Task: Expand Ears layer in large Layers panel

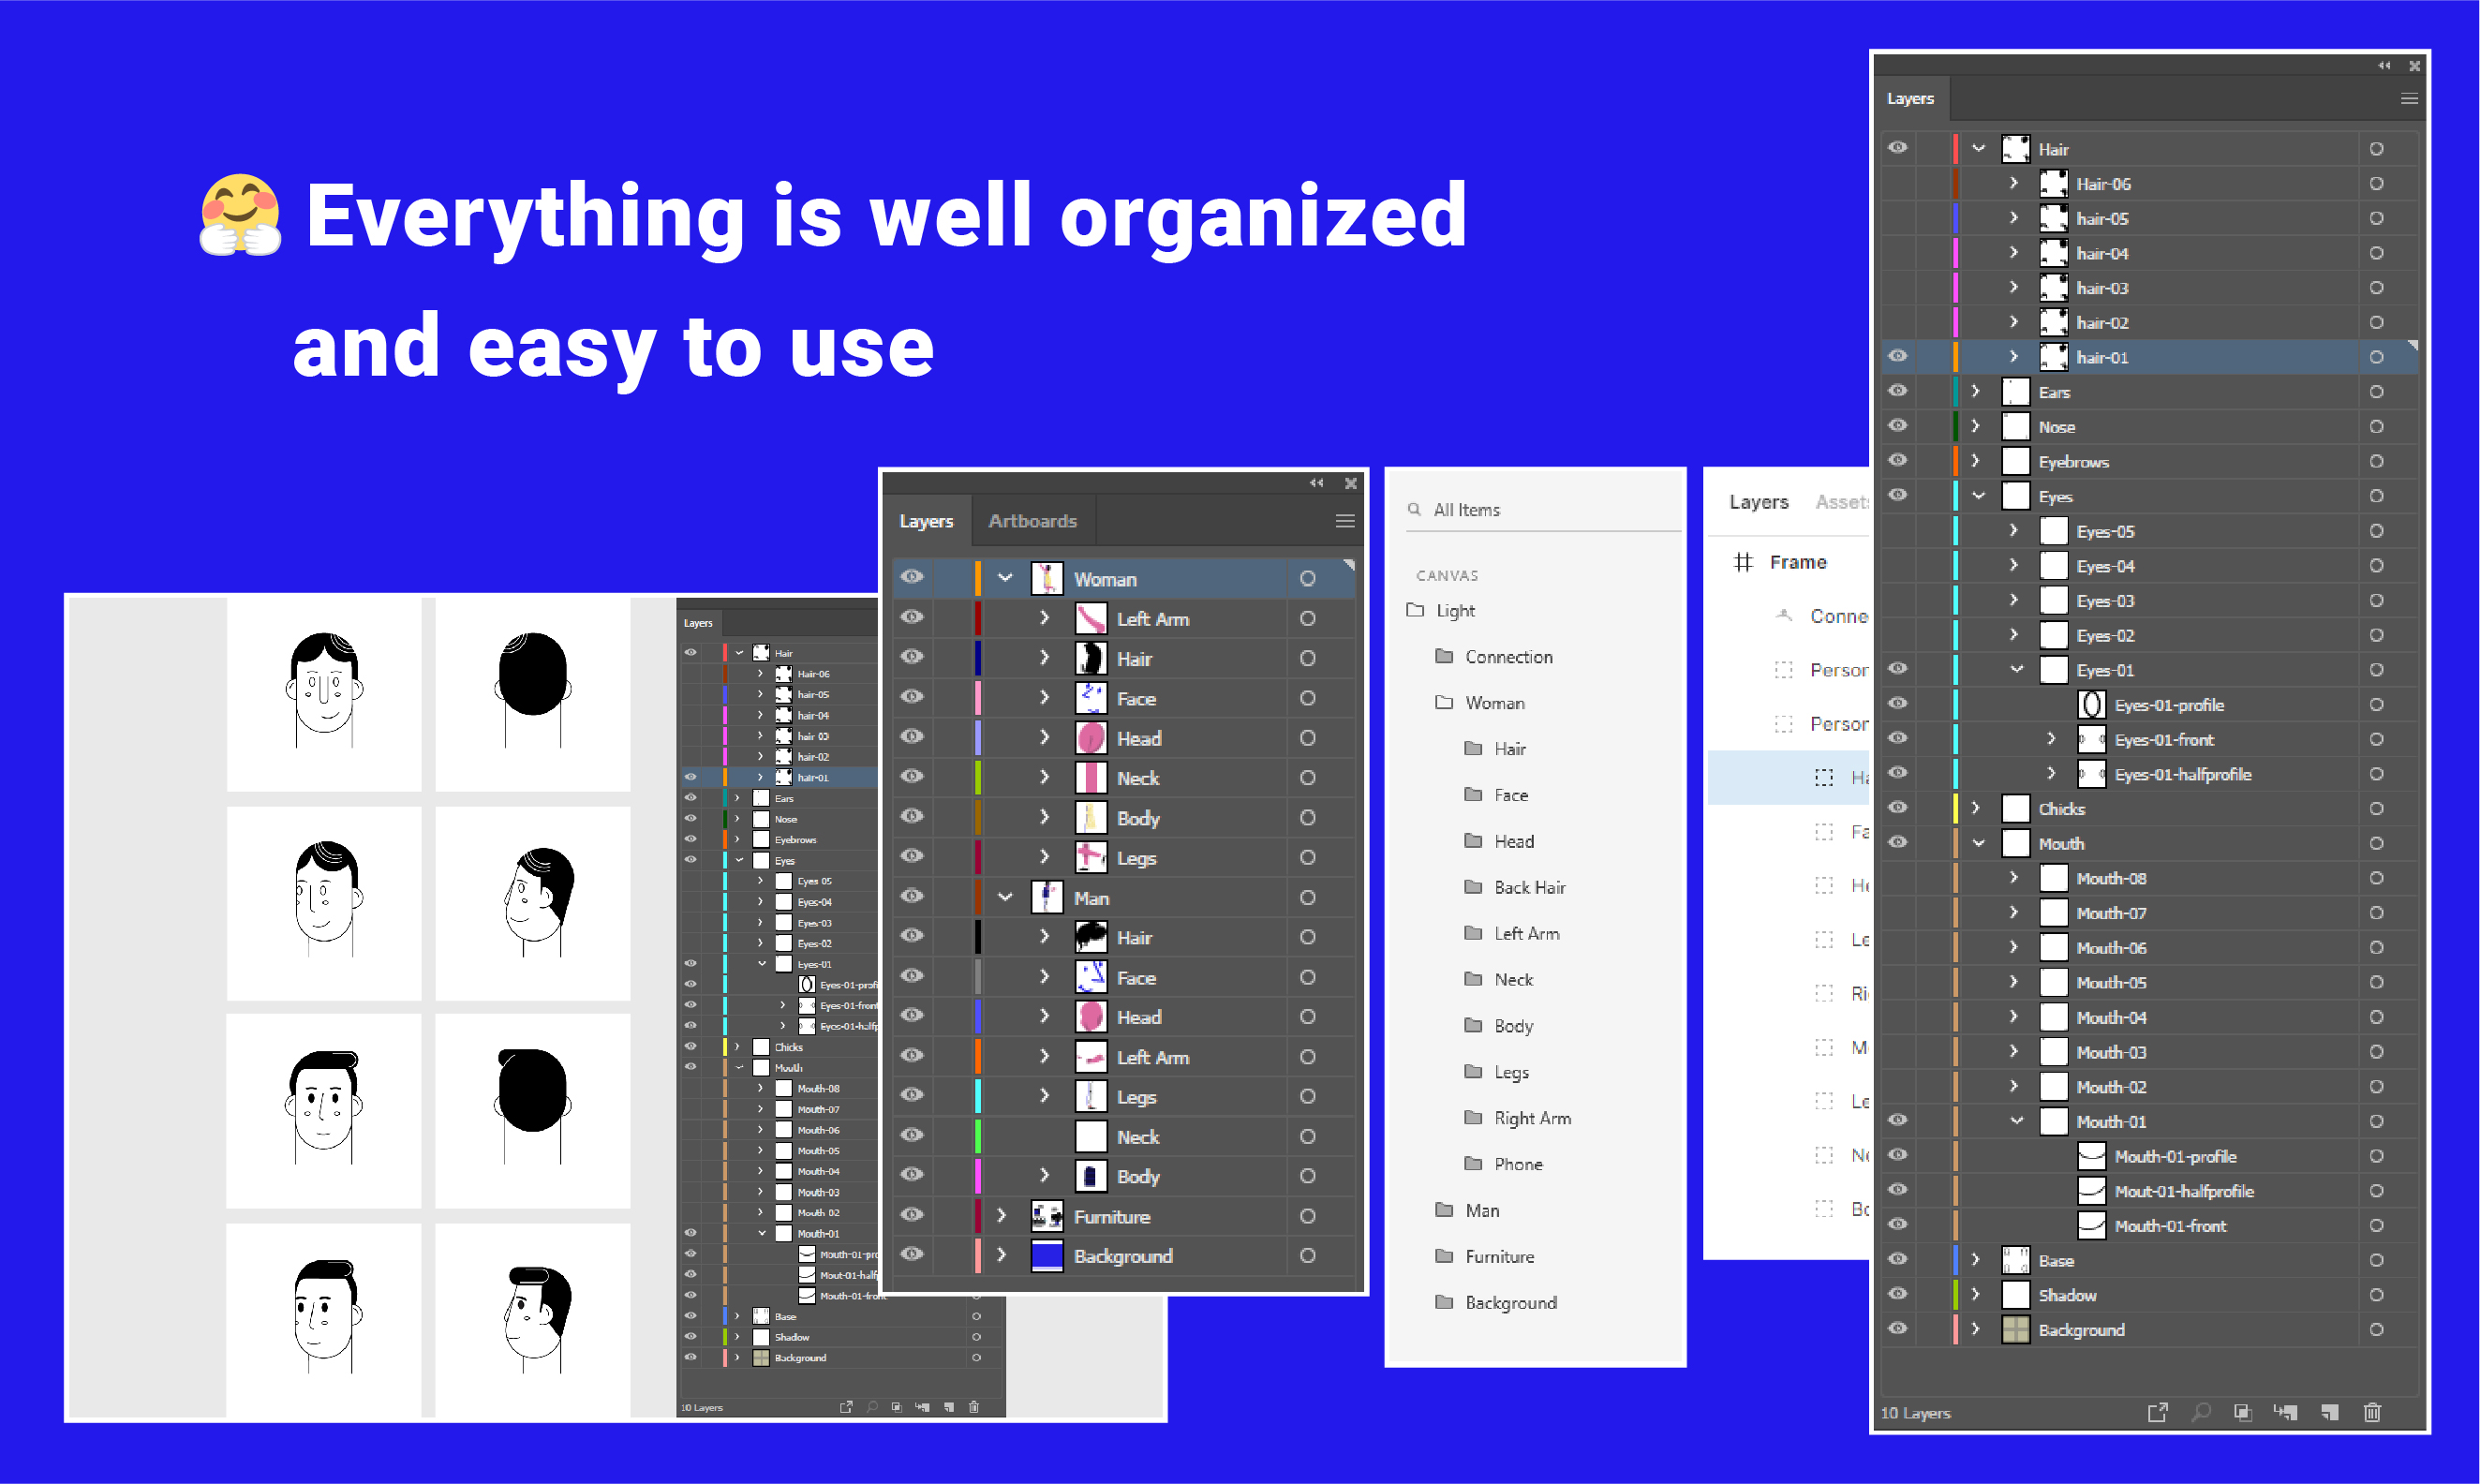Action: click(x=1976, y=391)
